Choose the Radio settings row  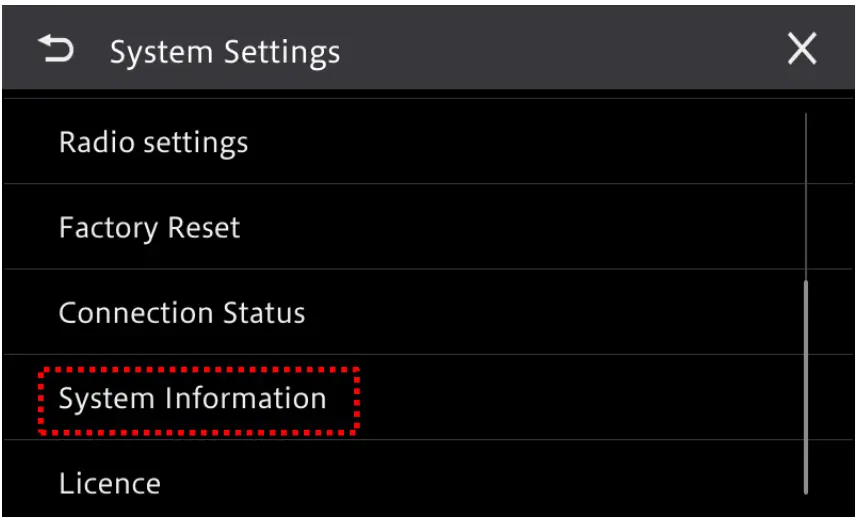tap(153, 142)
